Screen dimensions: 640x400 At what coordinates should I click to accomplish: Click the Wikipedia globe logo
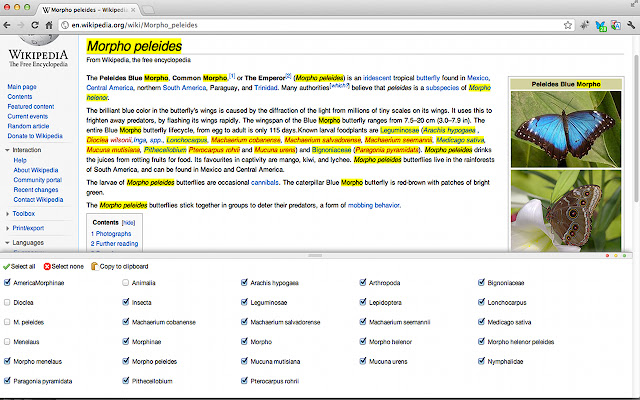[x=38, y=41]
